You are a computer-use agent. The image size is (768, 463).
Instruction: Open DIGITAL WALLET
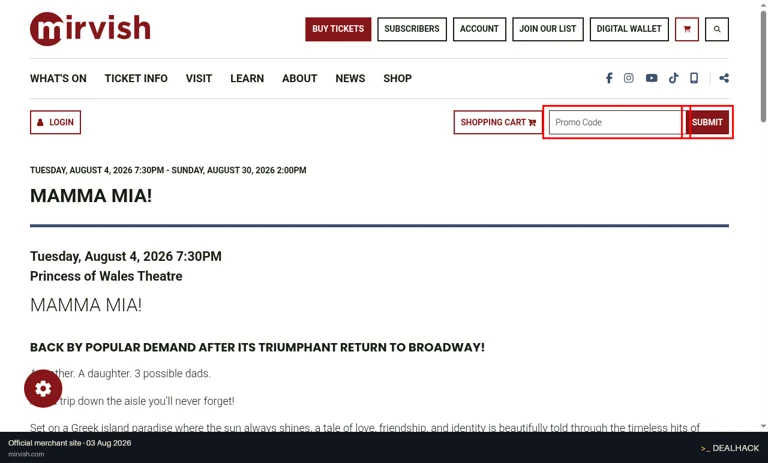click(x=629, y=29)
